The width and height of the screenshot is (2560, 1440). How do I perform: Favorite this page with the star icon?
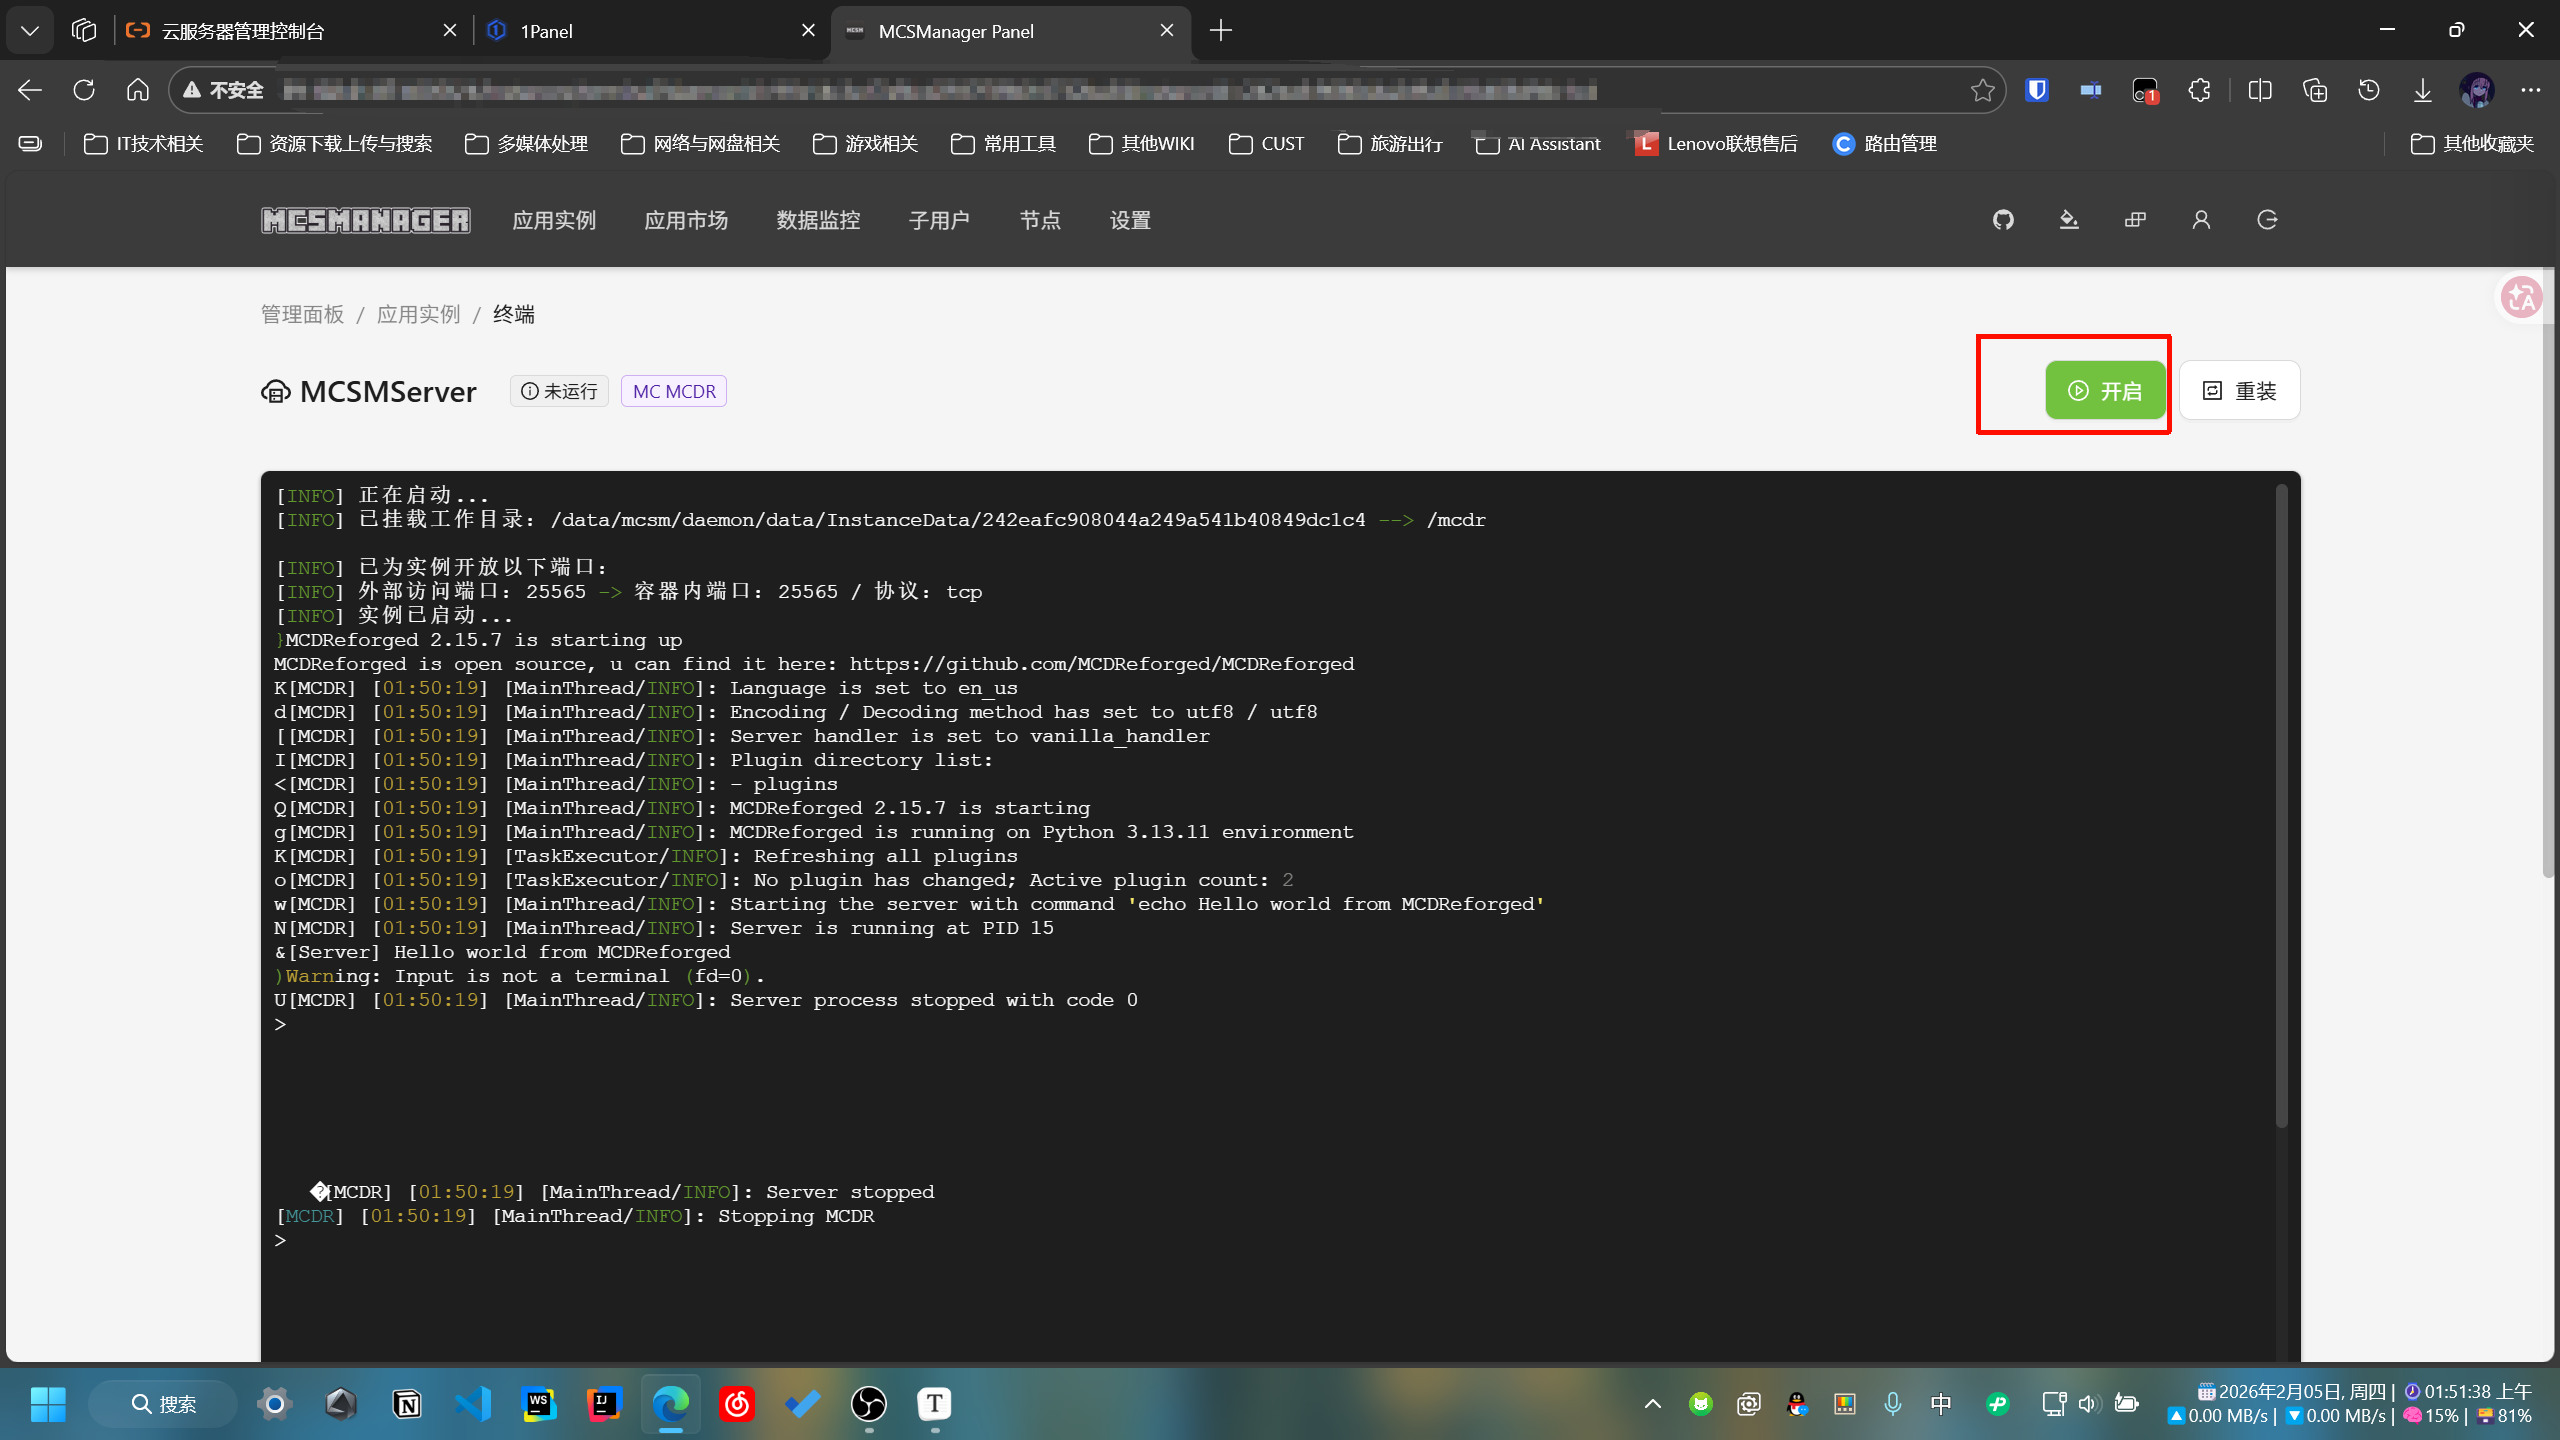pyautogui.click(x=1982, y=90)
